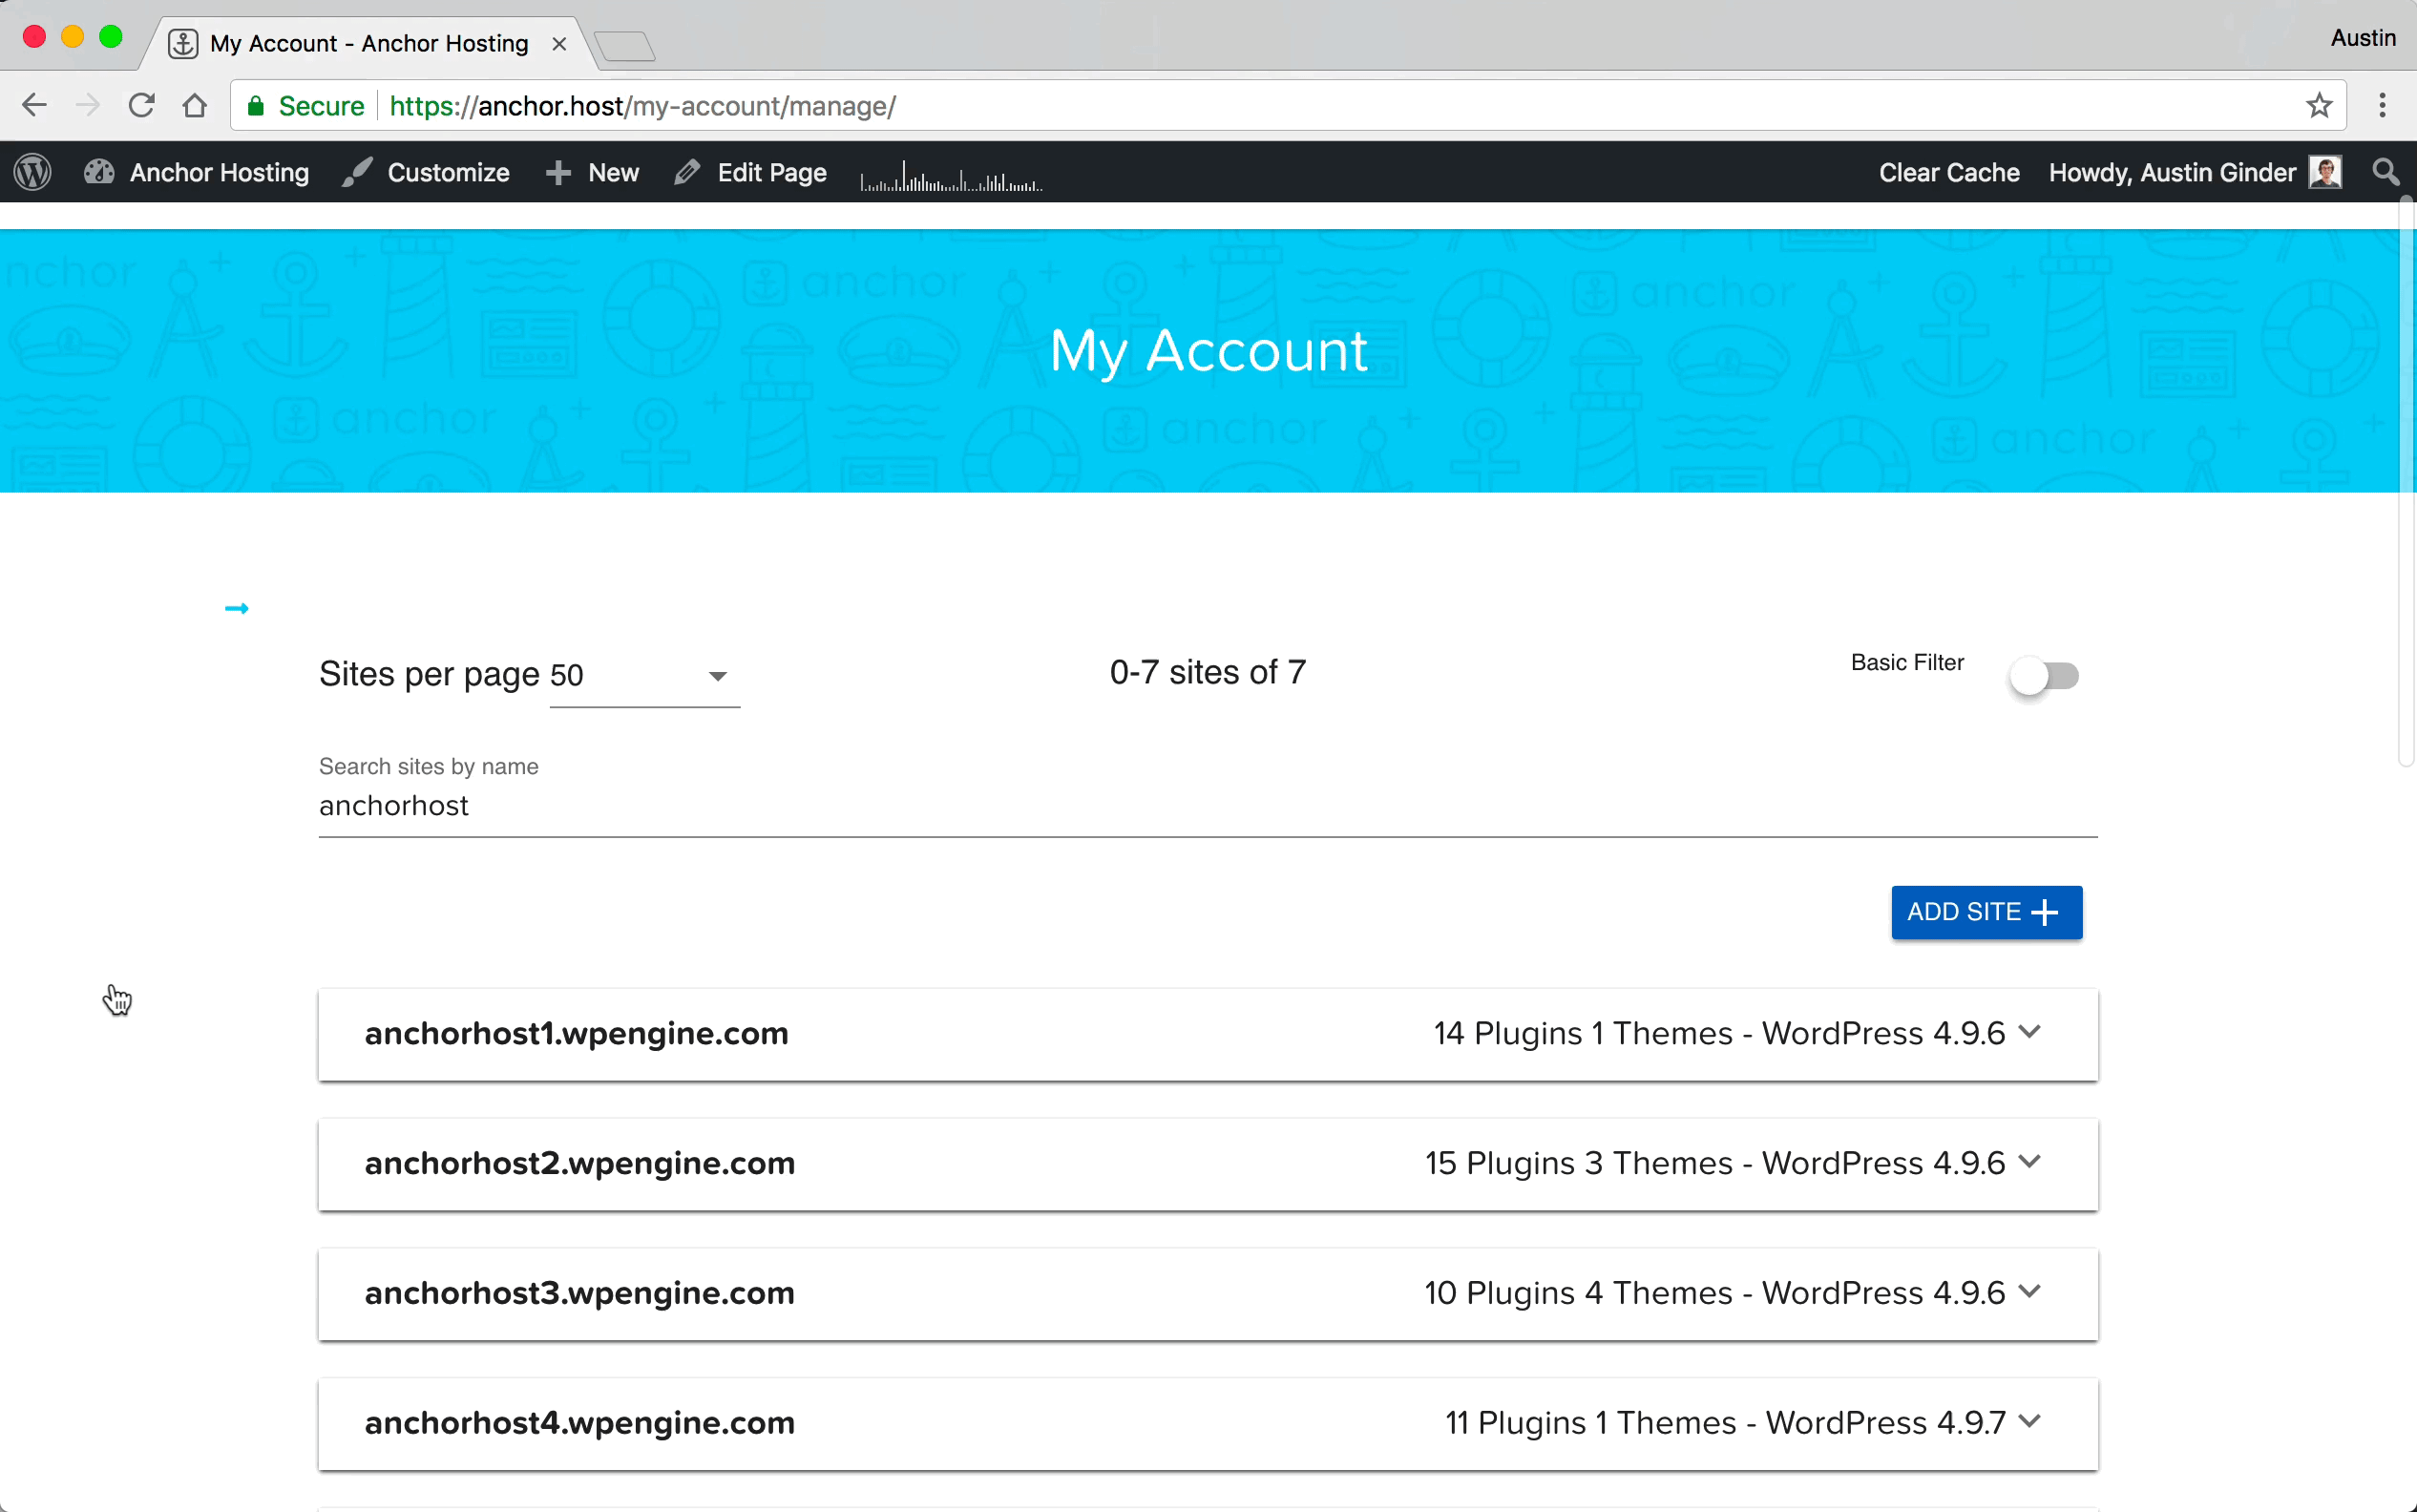The height and width of the screenshot is (1512, 2417).
Task: Open a new browser tab
Action: [x=625, y=45]
